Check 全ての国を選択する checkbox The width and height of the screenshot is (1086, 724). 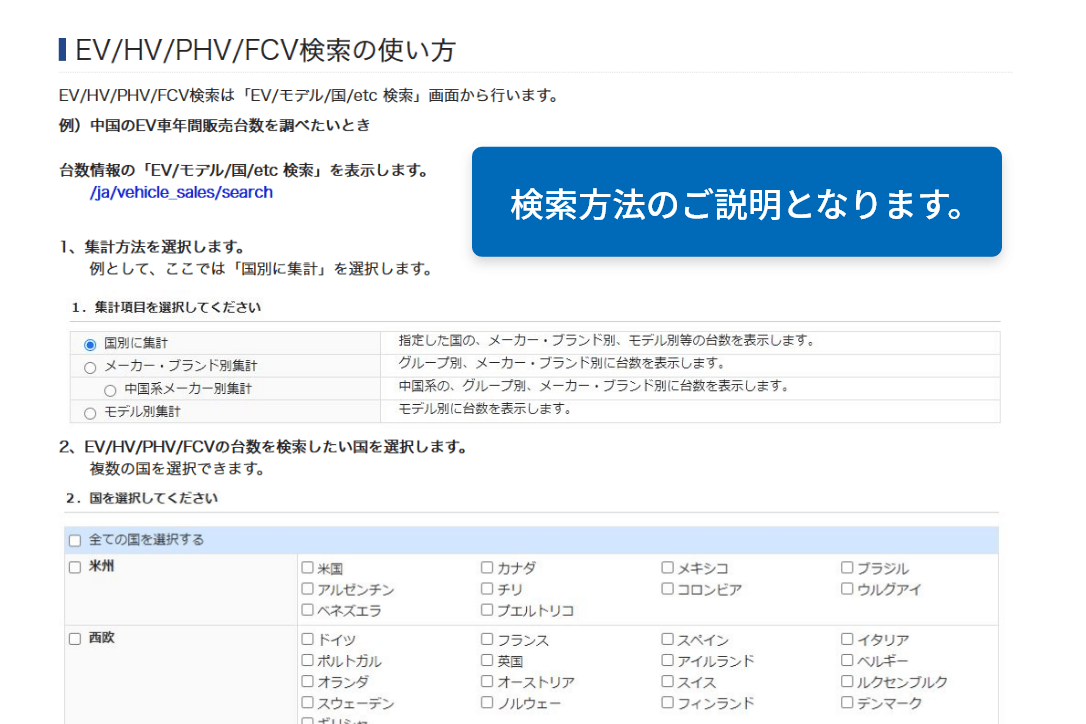click(75, 540)
